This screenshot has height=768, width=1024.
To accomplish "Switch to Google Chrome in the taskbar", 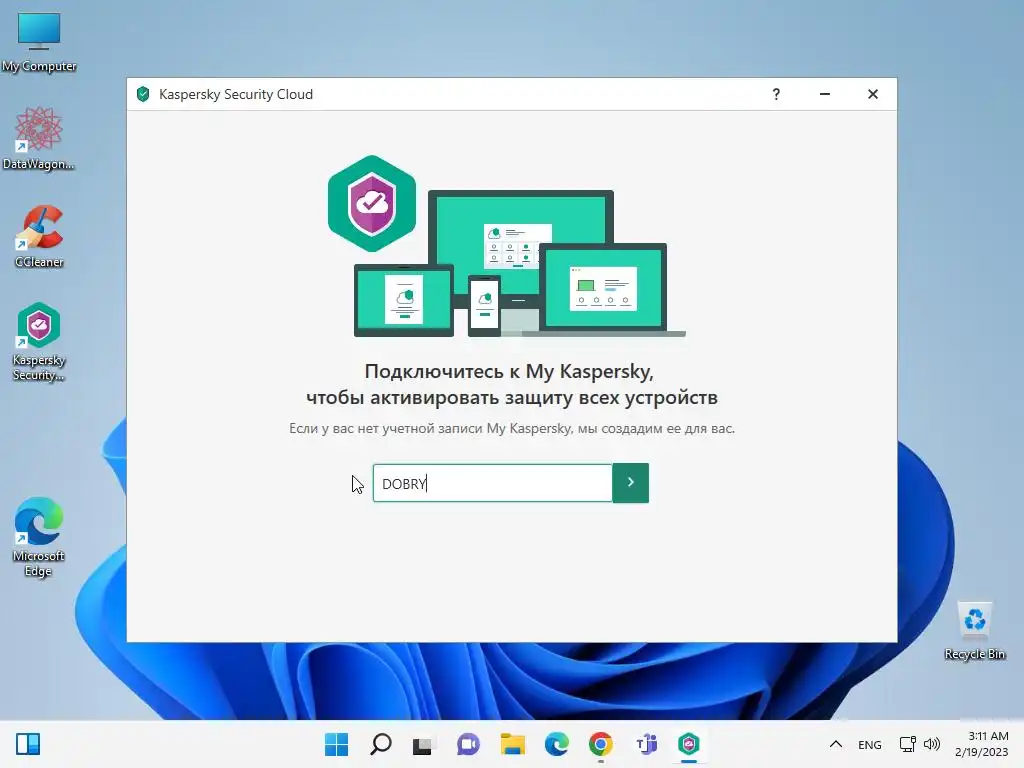I will [x=600, y=744].
